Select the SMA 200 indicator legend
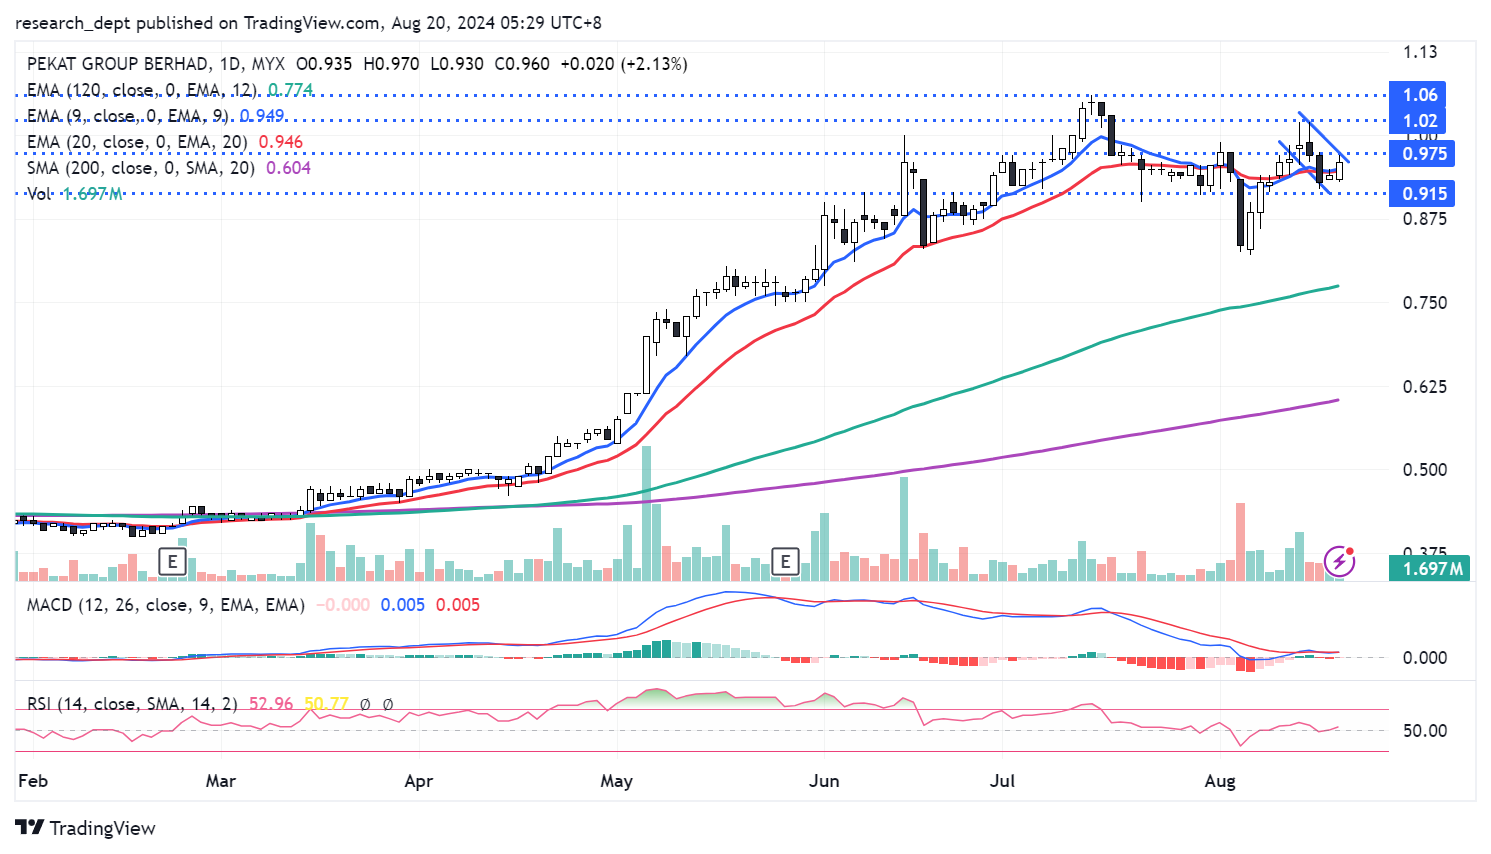The height and width of the screenshot is (854, 1491). tap(141, 168)
